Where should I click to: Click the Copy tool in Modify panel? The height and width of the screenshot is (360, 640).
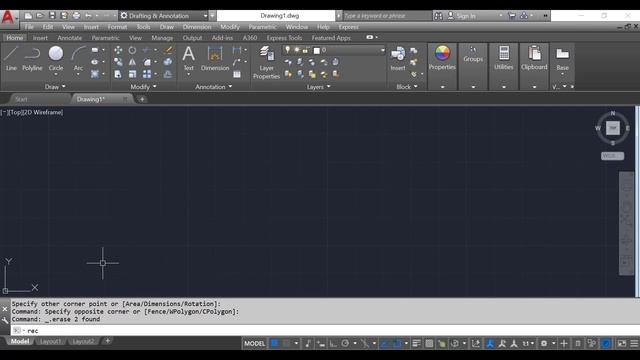pyautogui.click(x=118, y=62)
